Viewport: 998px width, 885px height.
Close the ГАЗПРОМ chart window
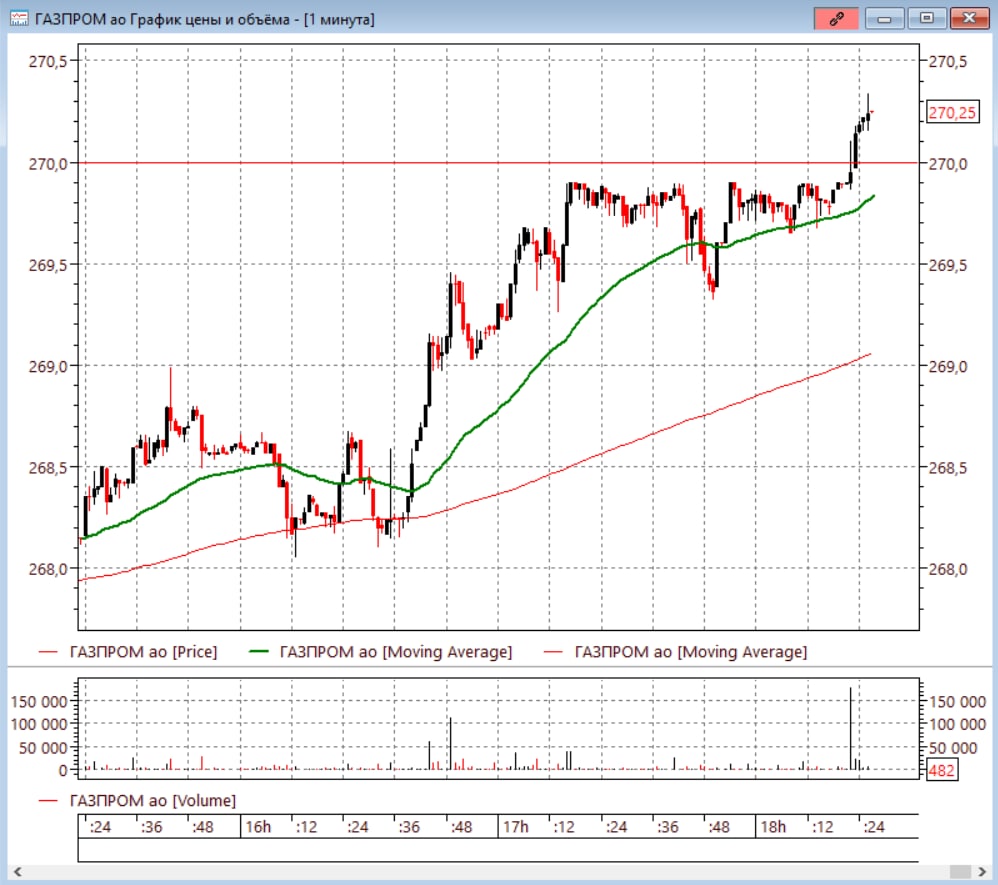tap(969, 18)
